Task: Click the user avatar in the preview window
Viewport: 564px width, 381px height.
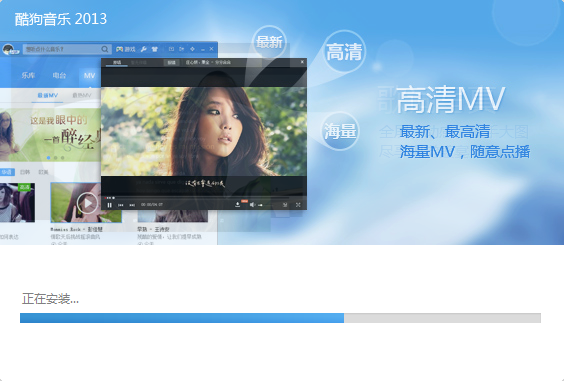Action: (10, 49)
